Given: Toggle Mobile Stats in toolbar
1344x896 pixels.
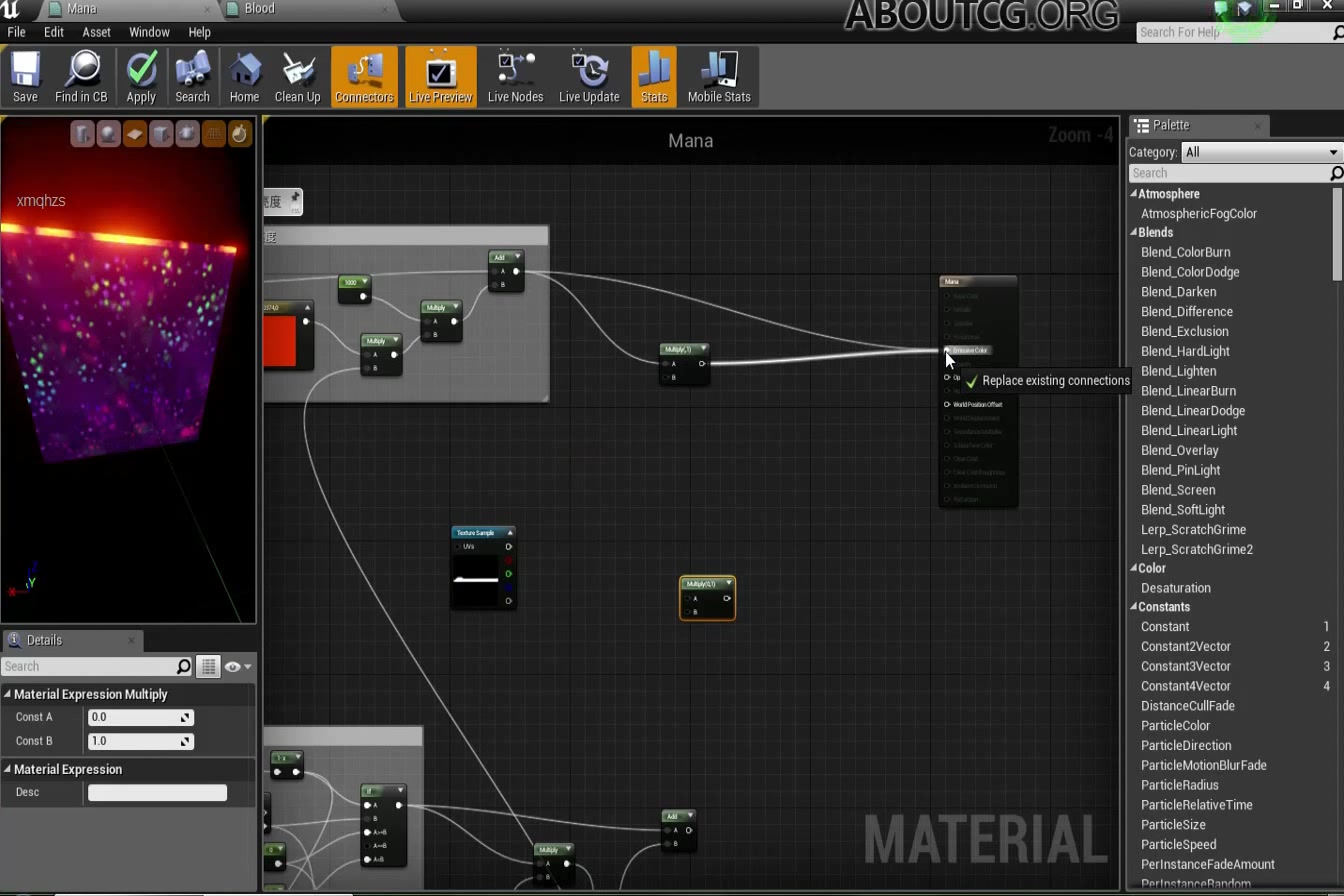Looking at the screenshot, I should 719,77.
